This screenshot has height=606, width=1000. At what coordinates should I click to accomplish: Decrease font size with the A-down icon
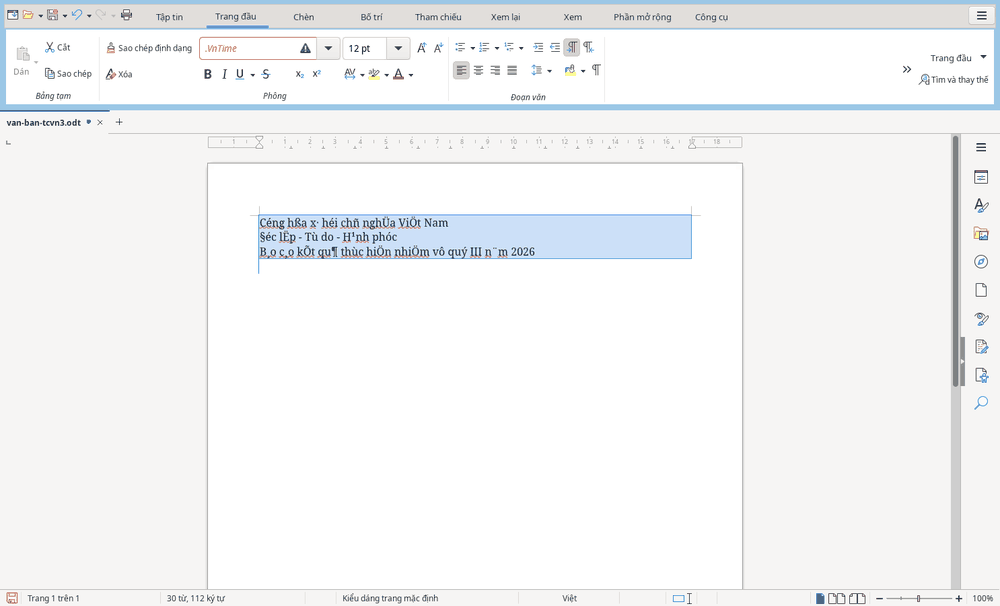coord(438,48)
